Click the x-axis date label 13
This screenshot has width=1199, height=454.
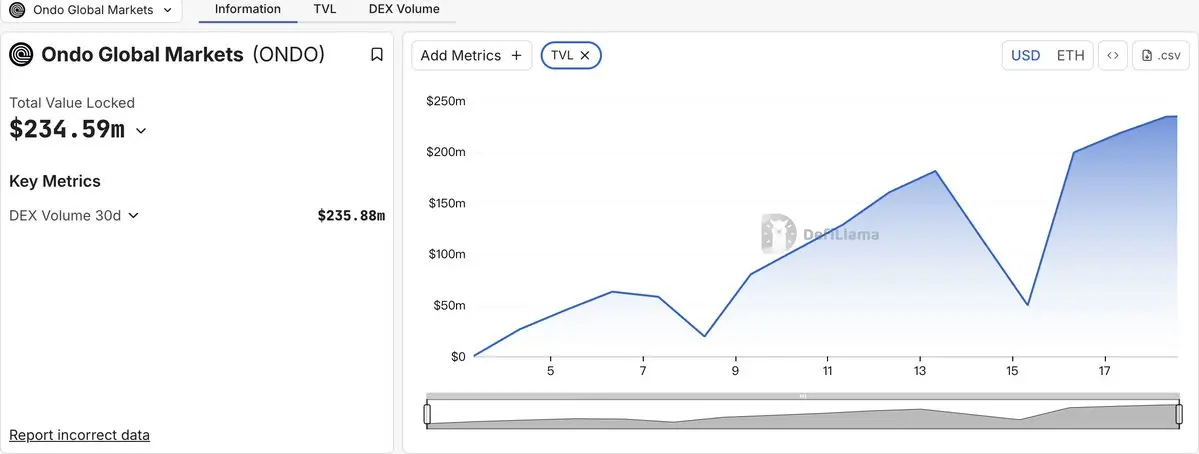point(920,371)
